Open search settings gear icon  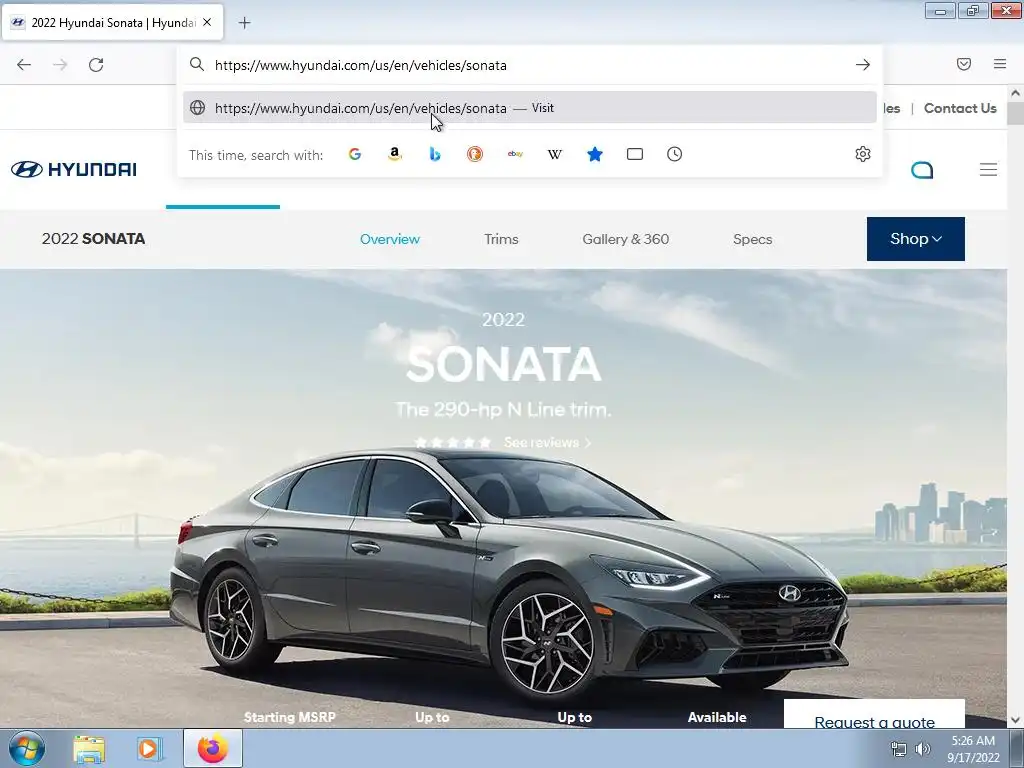[x=863, y=154]
